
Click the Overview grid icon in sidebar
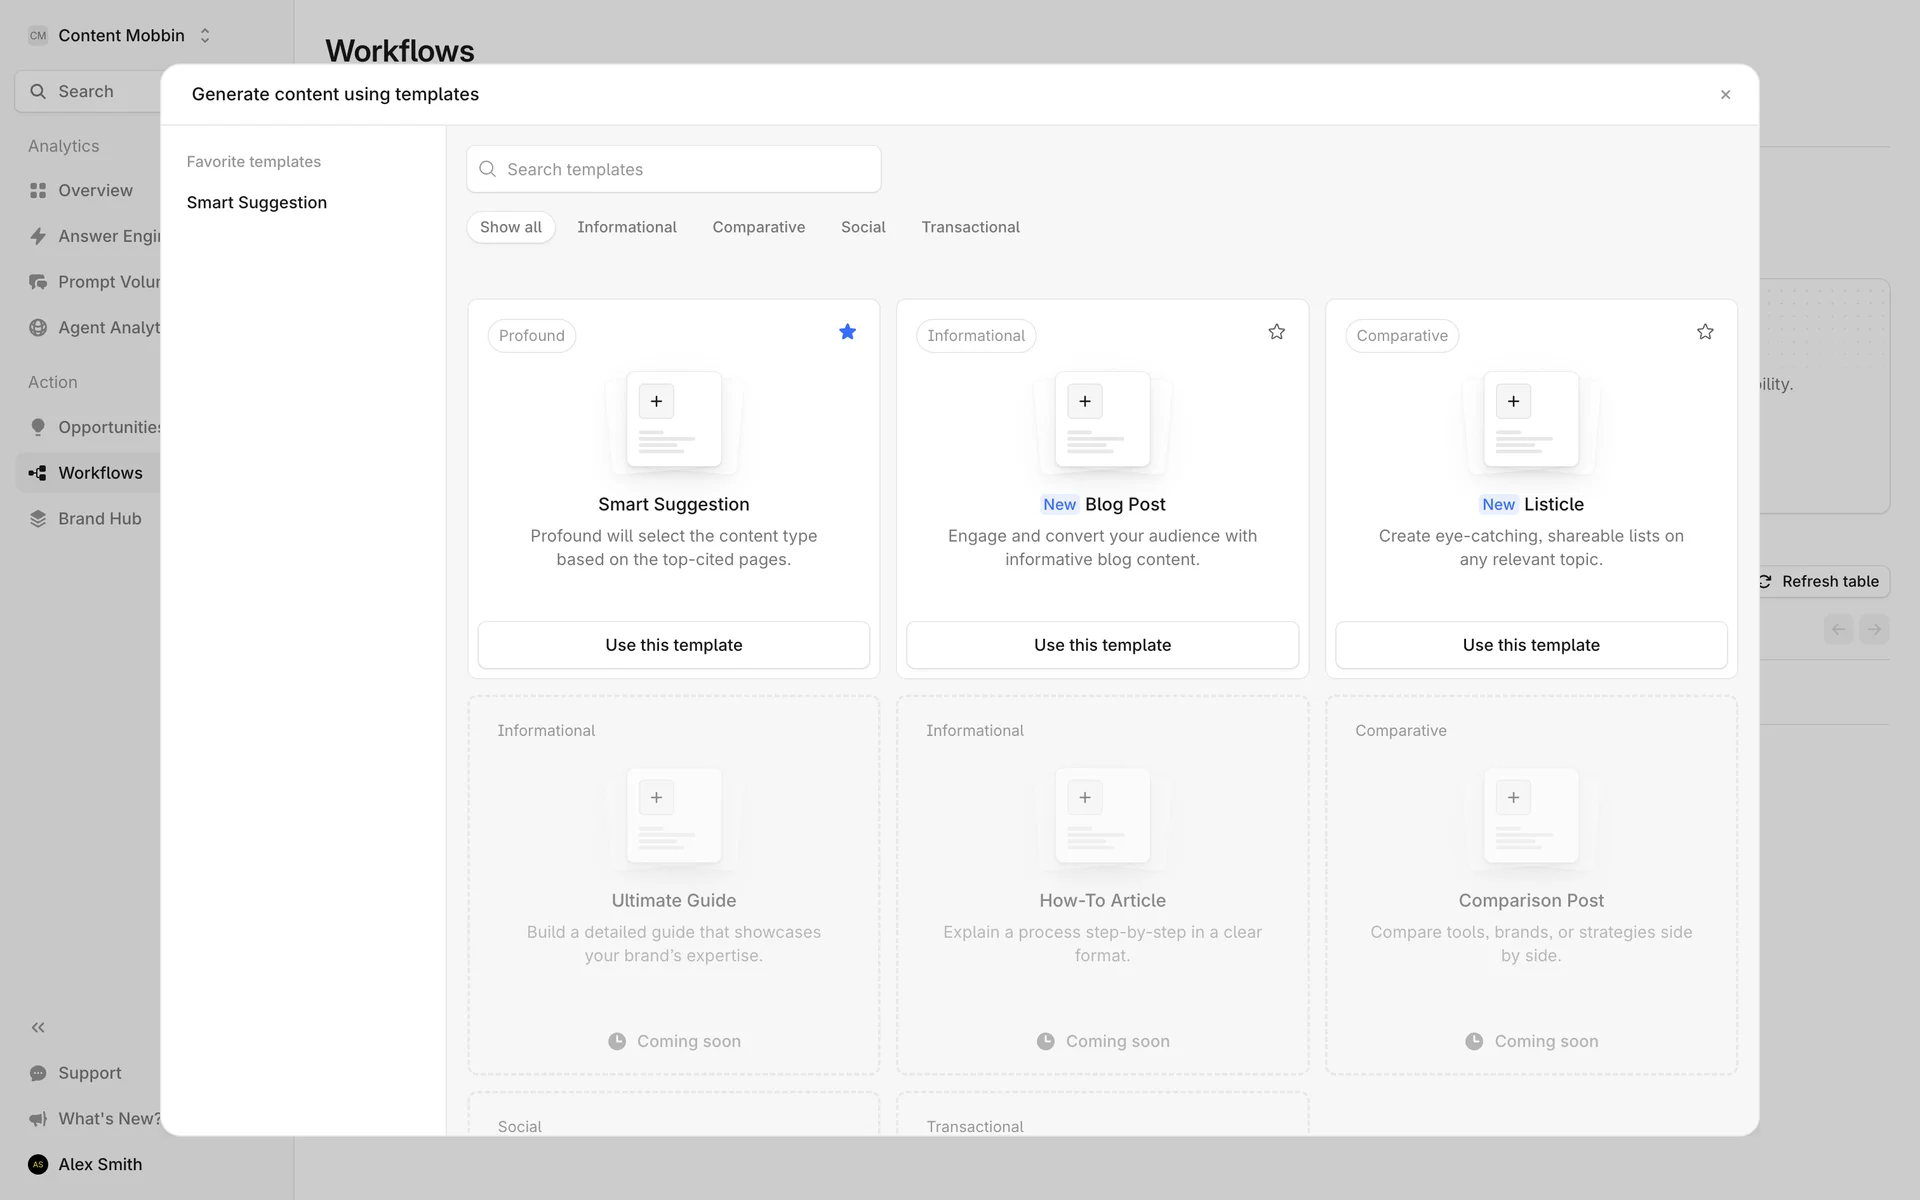click(x=38, y=190)
